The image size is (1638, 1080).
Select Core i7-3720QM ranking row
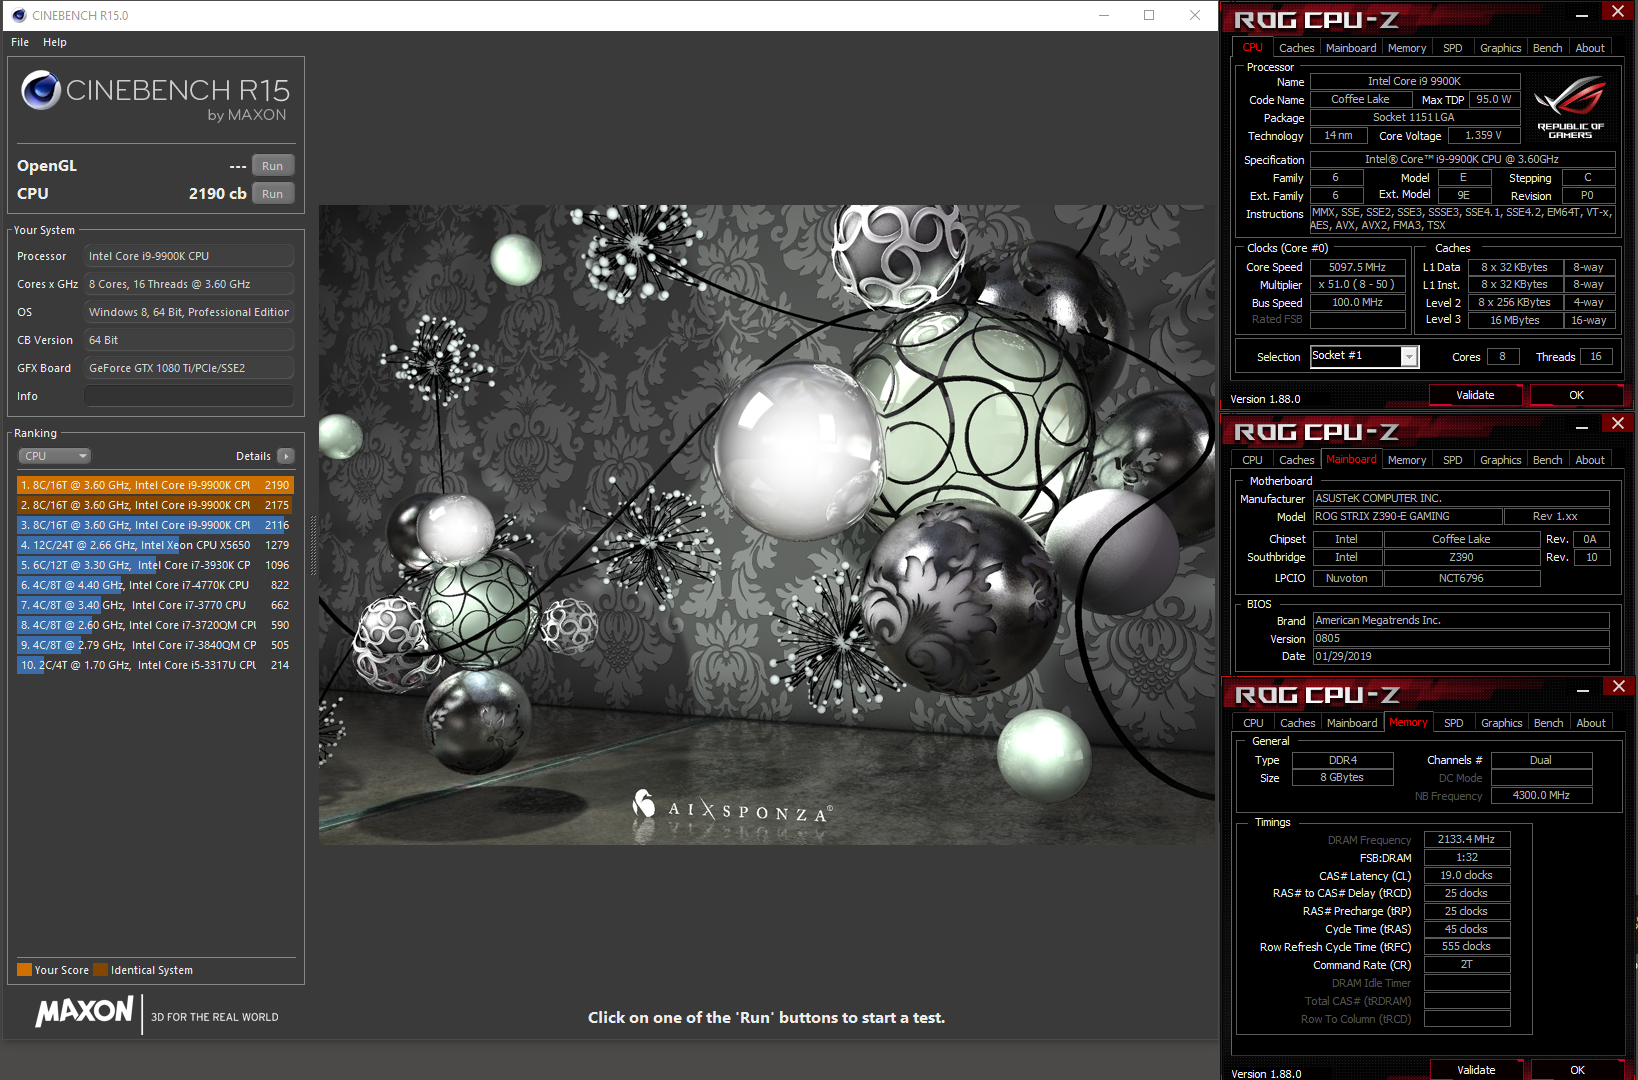coord(155,625)
